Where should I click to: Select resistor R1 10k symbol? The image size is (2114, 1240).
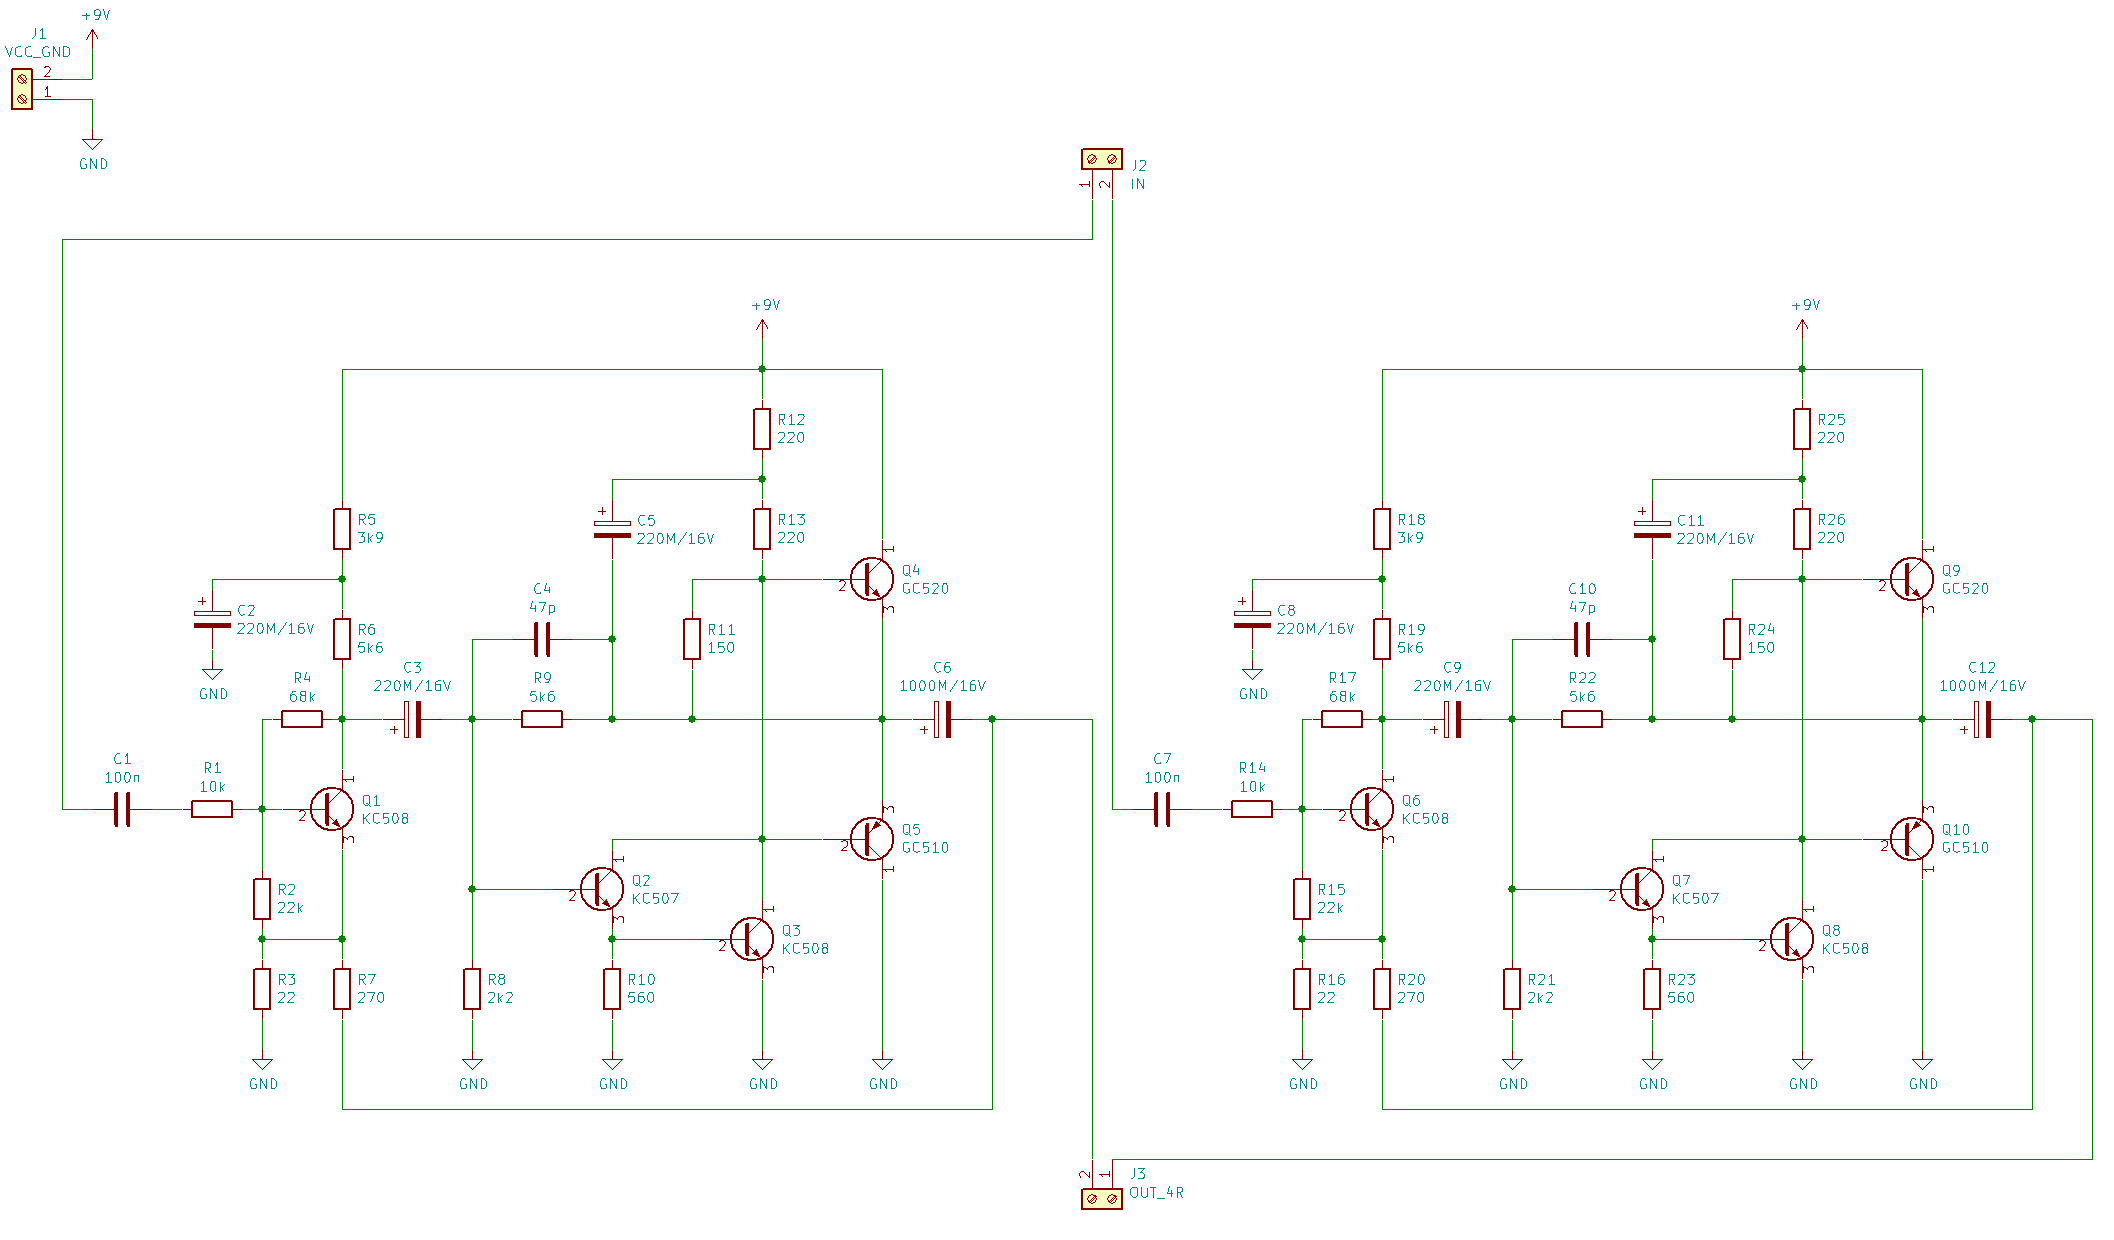click(x=212, y=809)
